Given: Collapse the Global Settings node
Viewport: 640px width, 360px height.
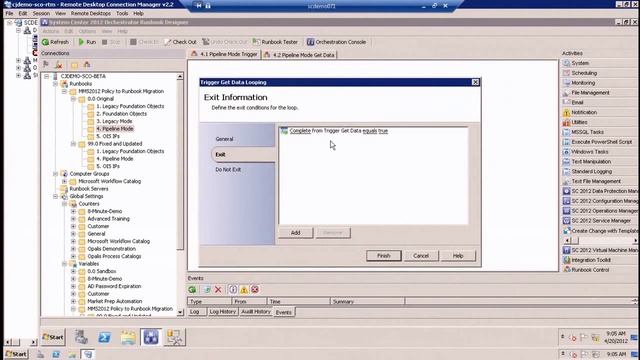Looking at the screenshot, I should [56, 196].
